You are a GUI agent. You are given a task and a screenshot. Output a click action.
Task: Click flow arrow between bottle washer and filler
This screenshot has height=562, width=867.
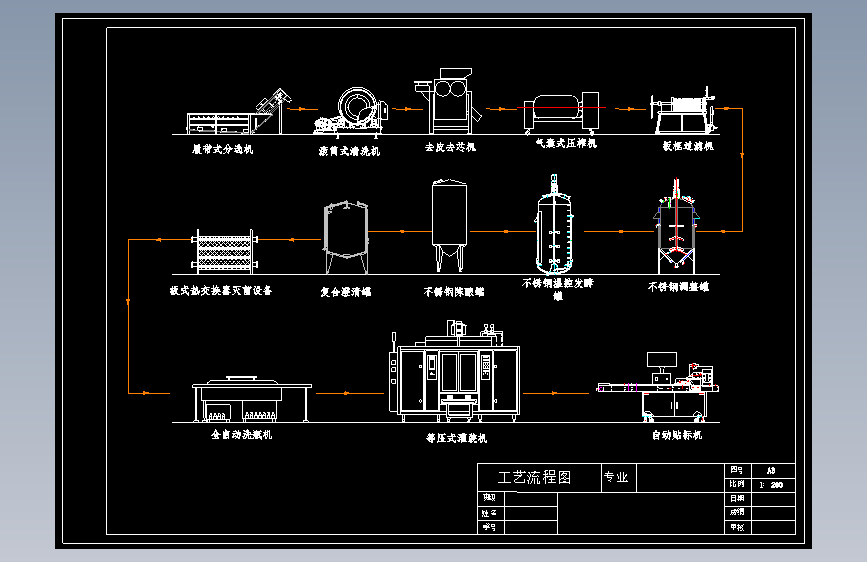point(349,393)
